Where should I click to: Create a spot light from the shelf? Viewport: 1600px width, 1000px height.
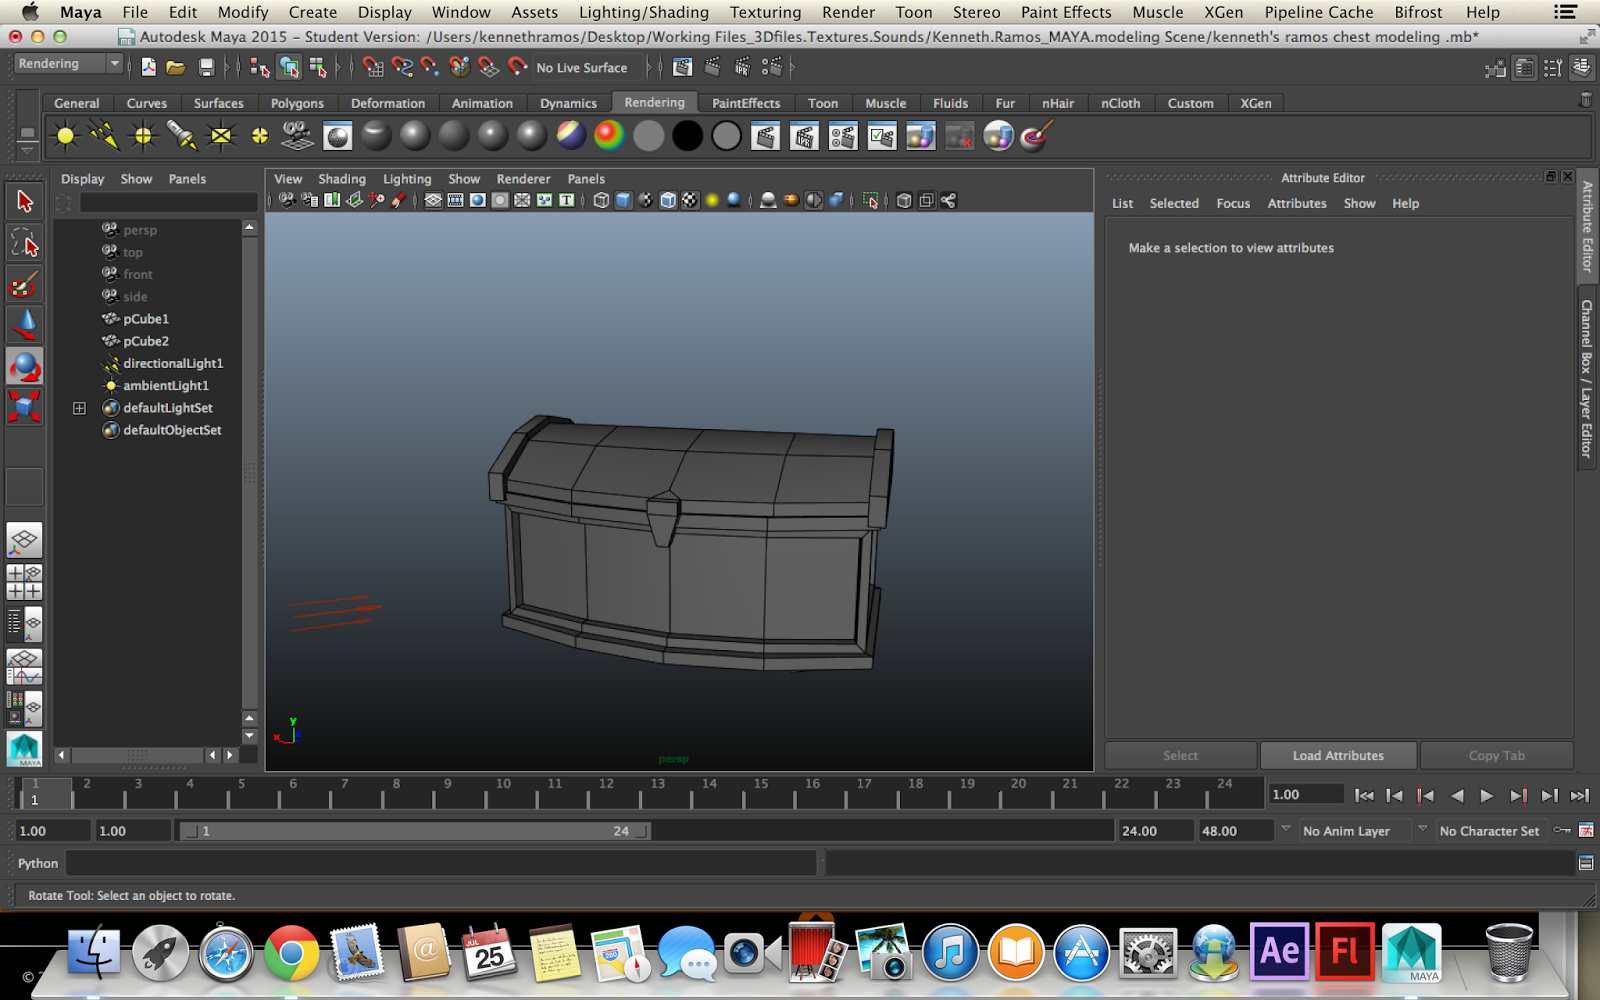pyautogui.click(x=183, y=135)
